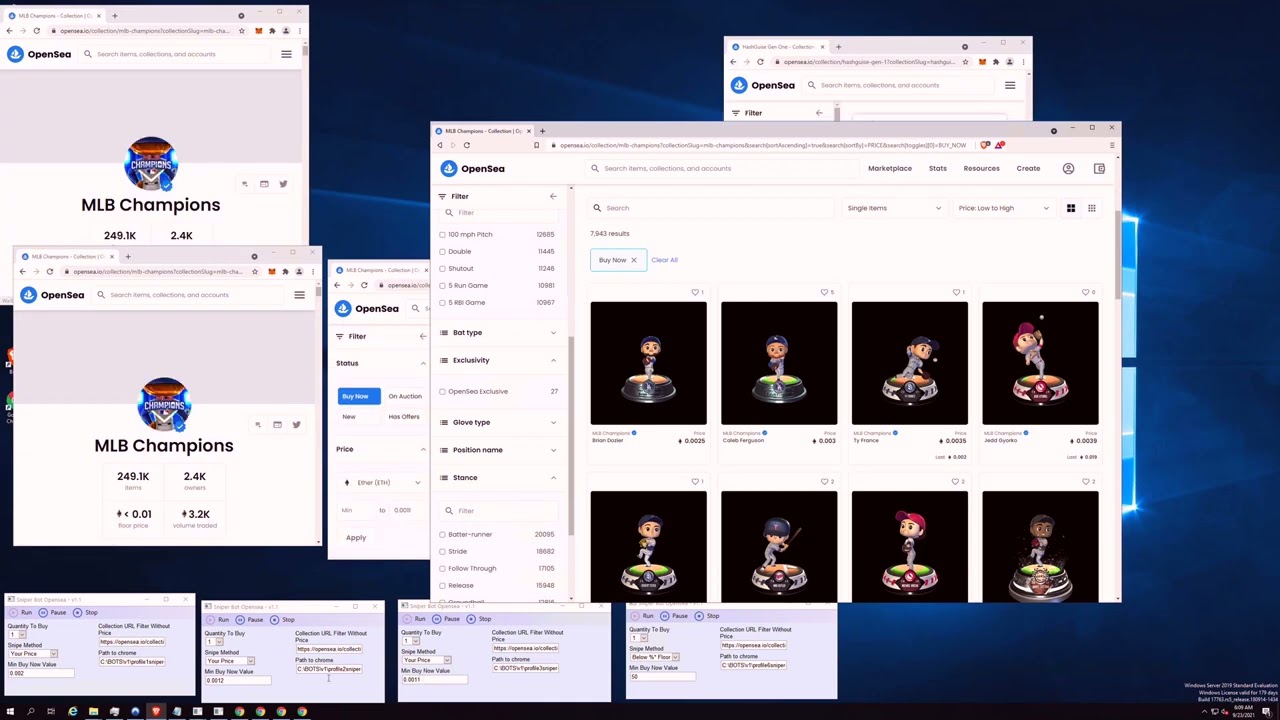Open the wallet icon in the OpenSea header
Viewport: 1280px width, 720px height.
click(x=1099, y=168)
